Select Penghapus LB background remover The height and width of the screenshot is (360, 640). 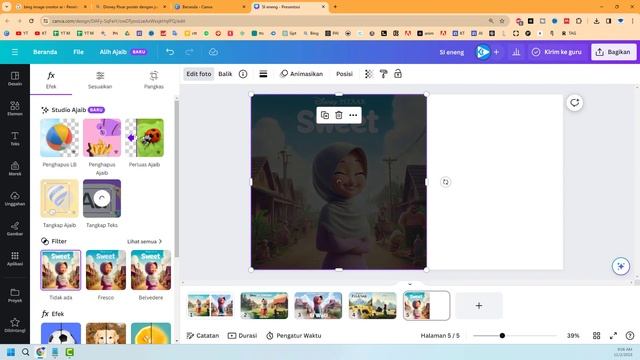pyautogui.click(x=60, y=138)
